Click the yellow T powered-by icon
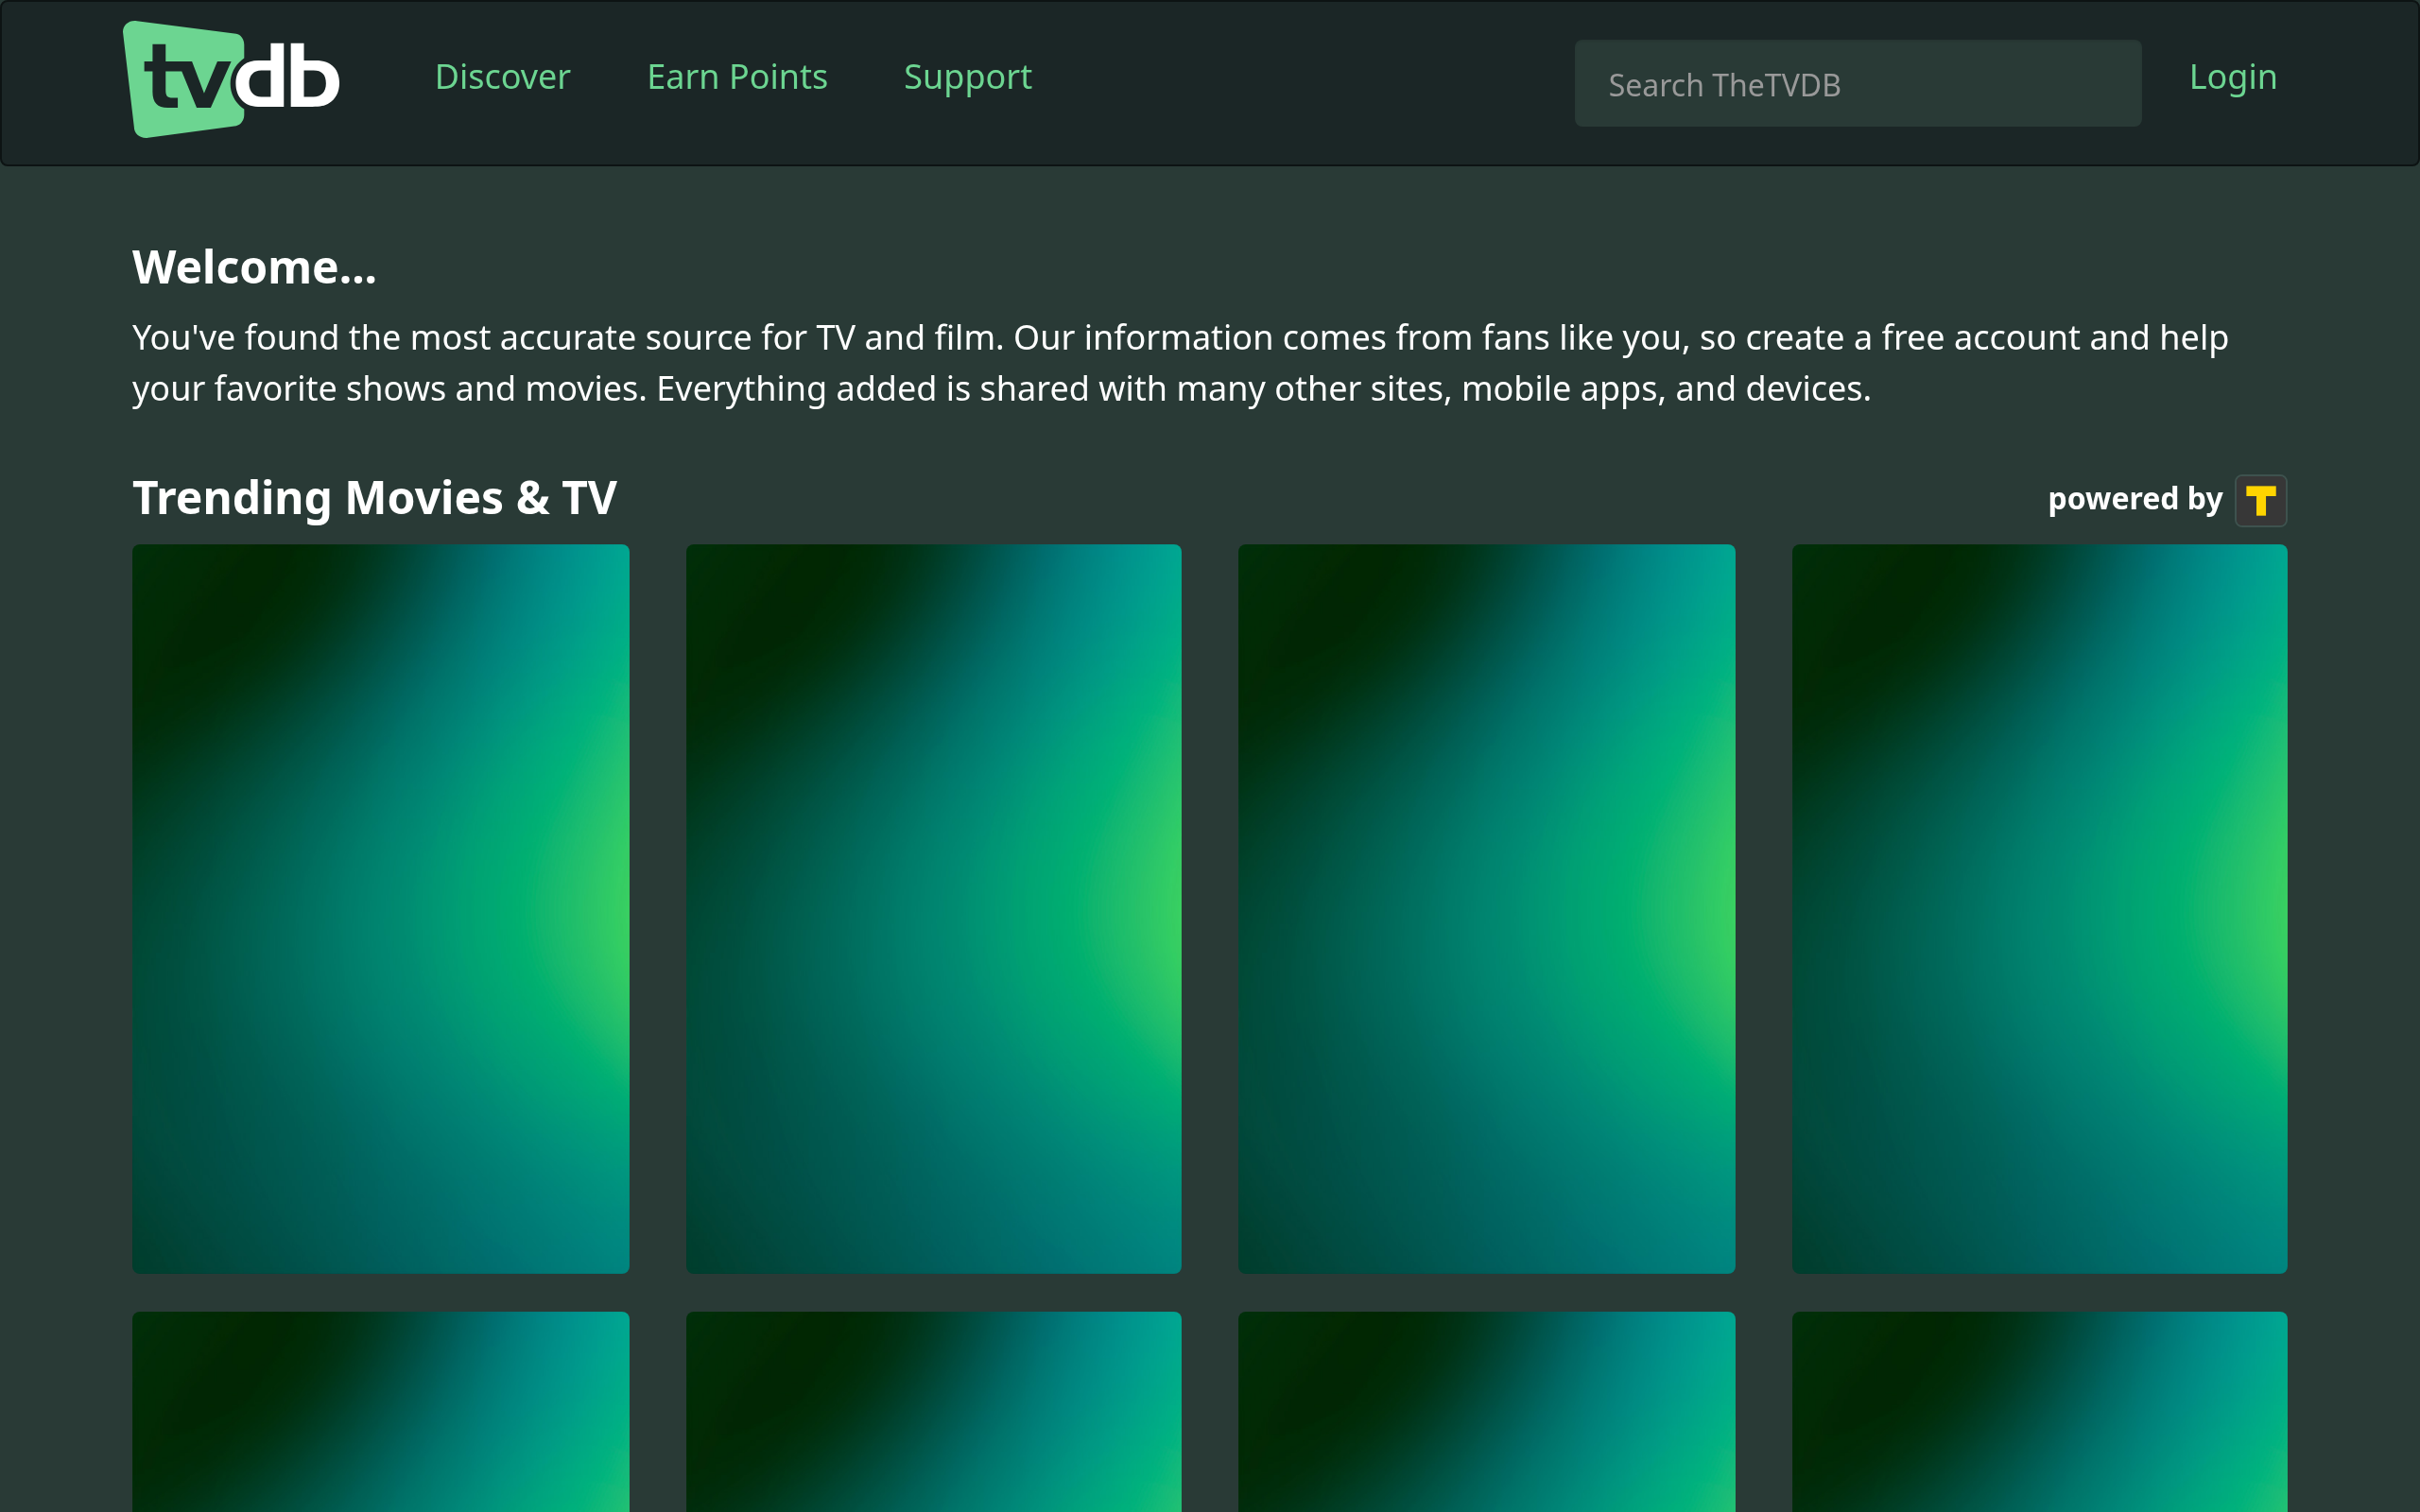Image resolution: width=2420 pixels, height=1512 pixels. click(x=2260, y=500)
